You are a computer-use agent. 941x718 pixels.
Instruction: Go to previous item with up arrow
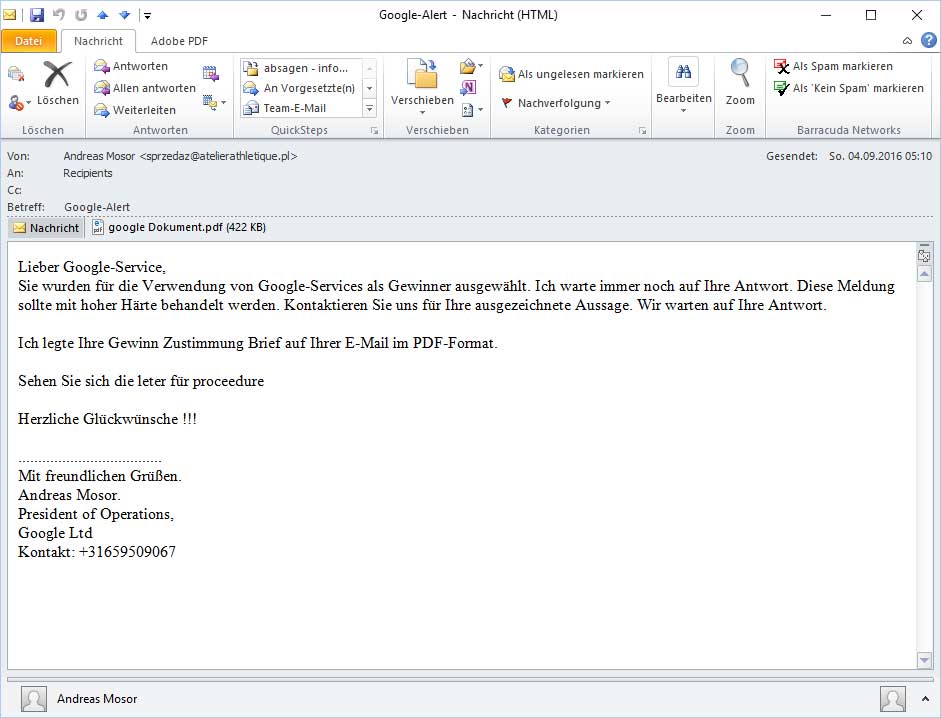tap(102, 15)
